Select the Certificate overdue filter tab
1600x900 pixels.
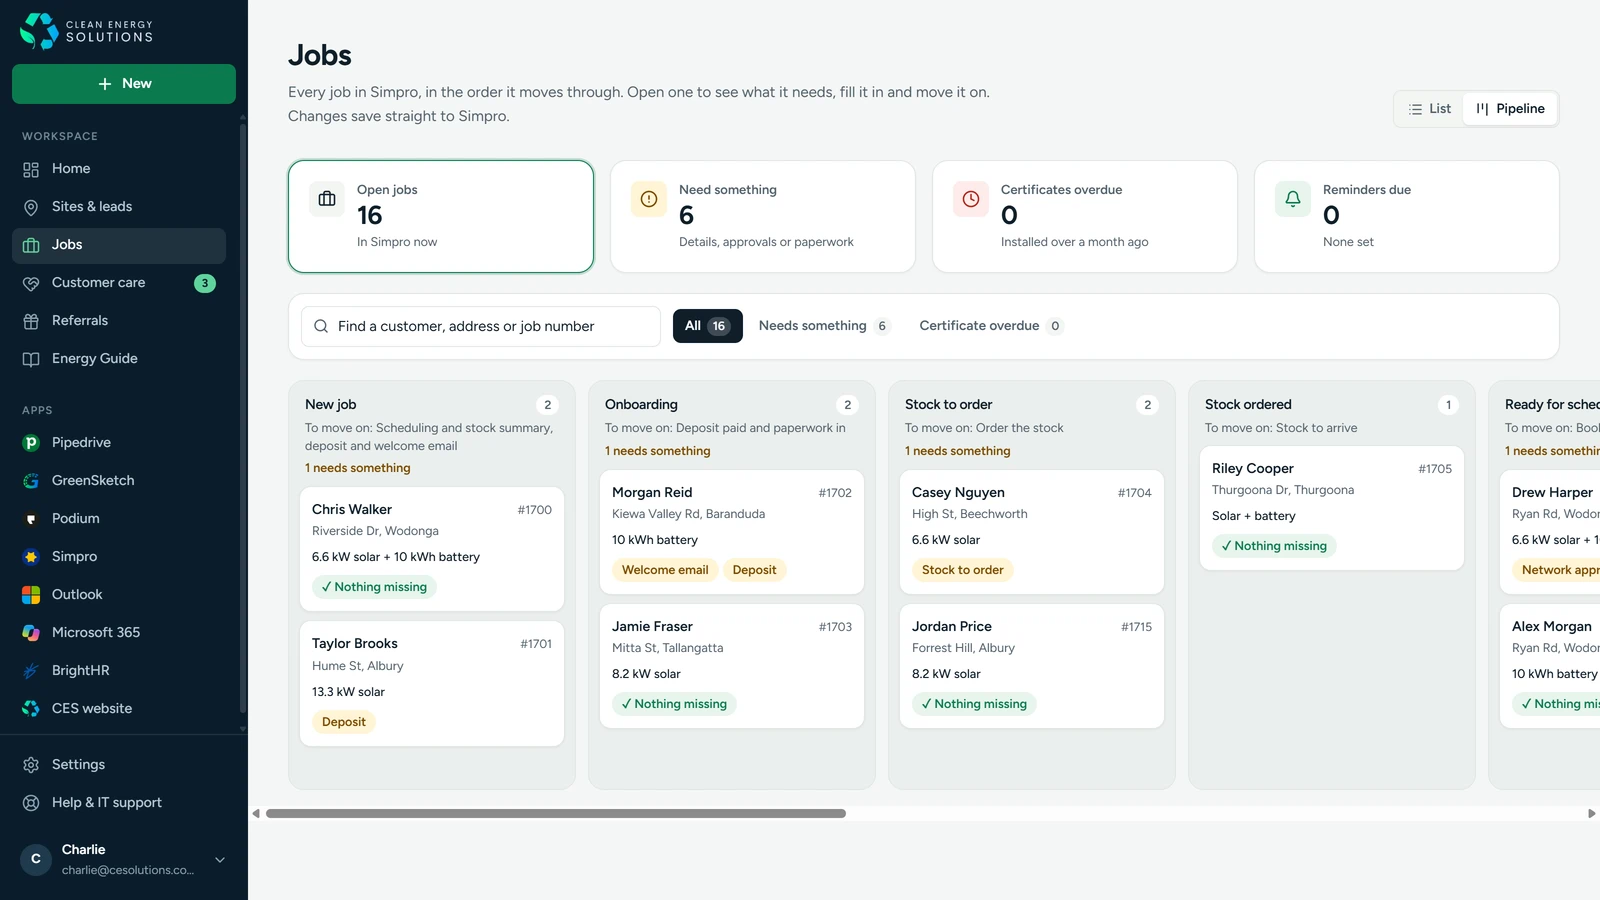pos(990,326)
